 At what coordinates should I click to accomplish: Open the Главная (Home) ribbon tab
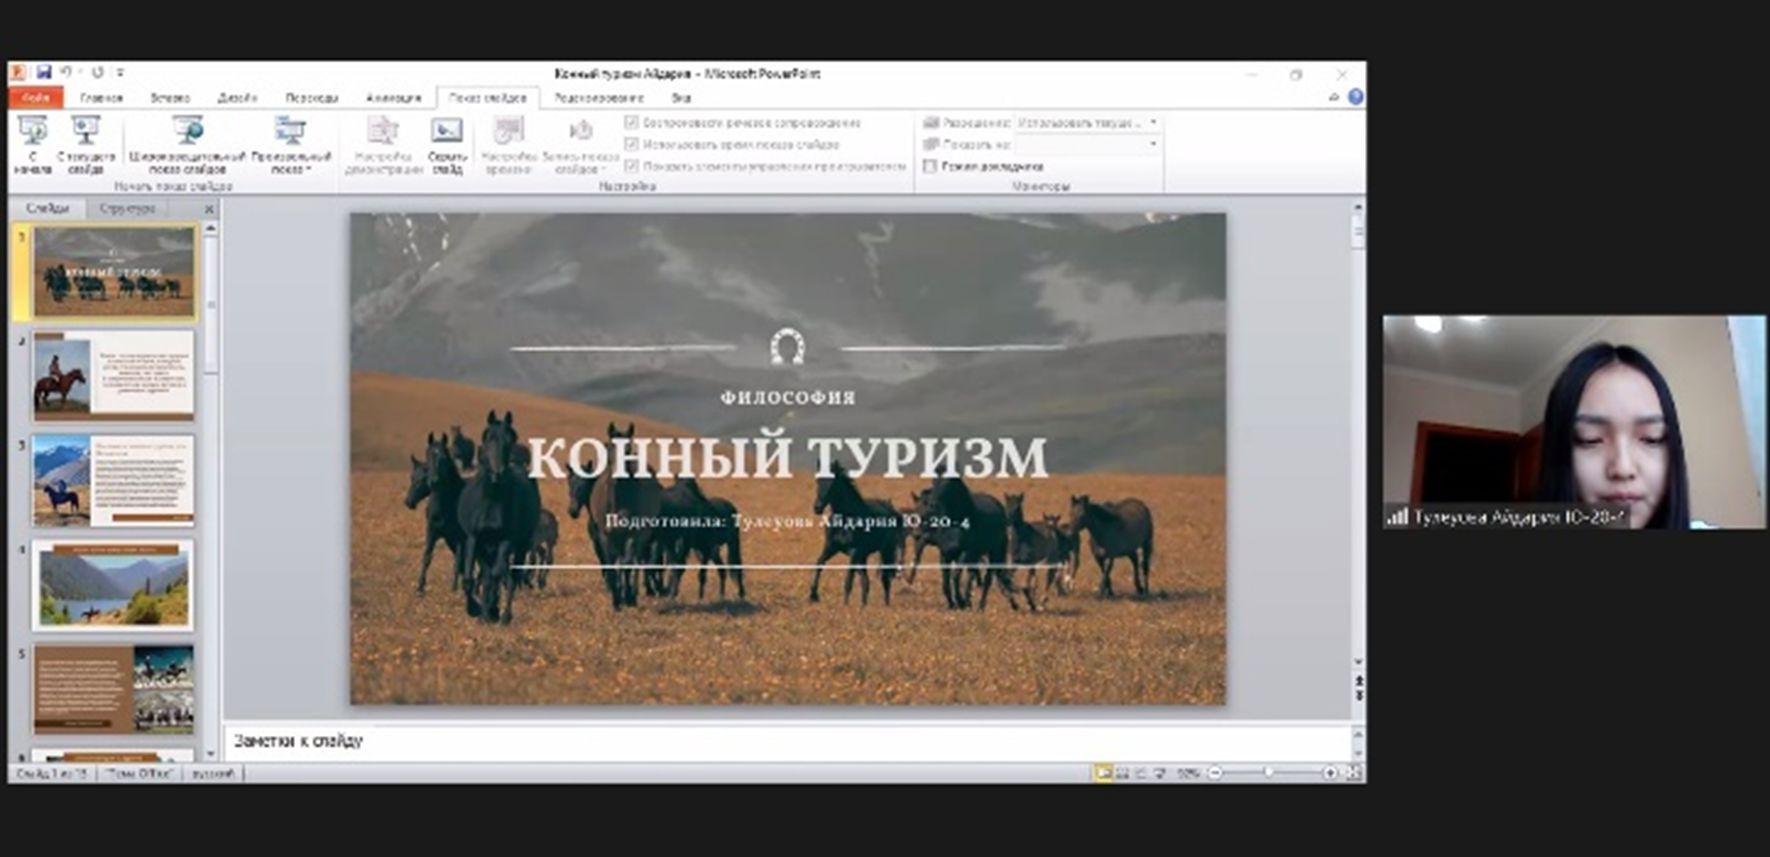pyautogui.click(x=101, y=98)
